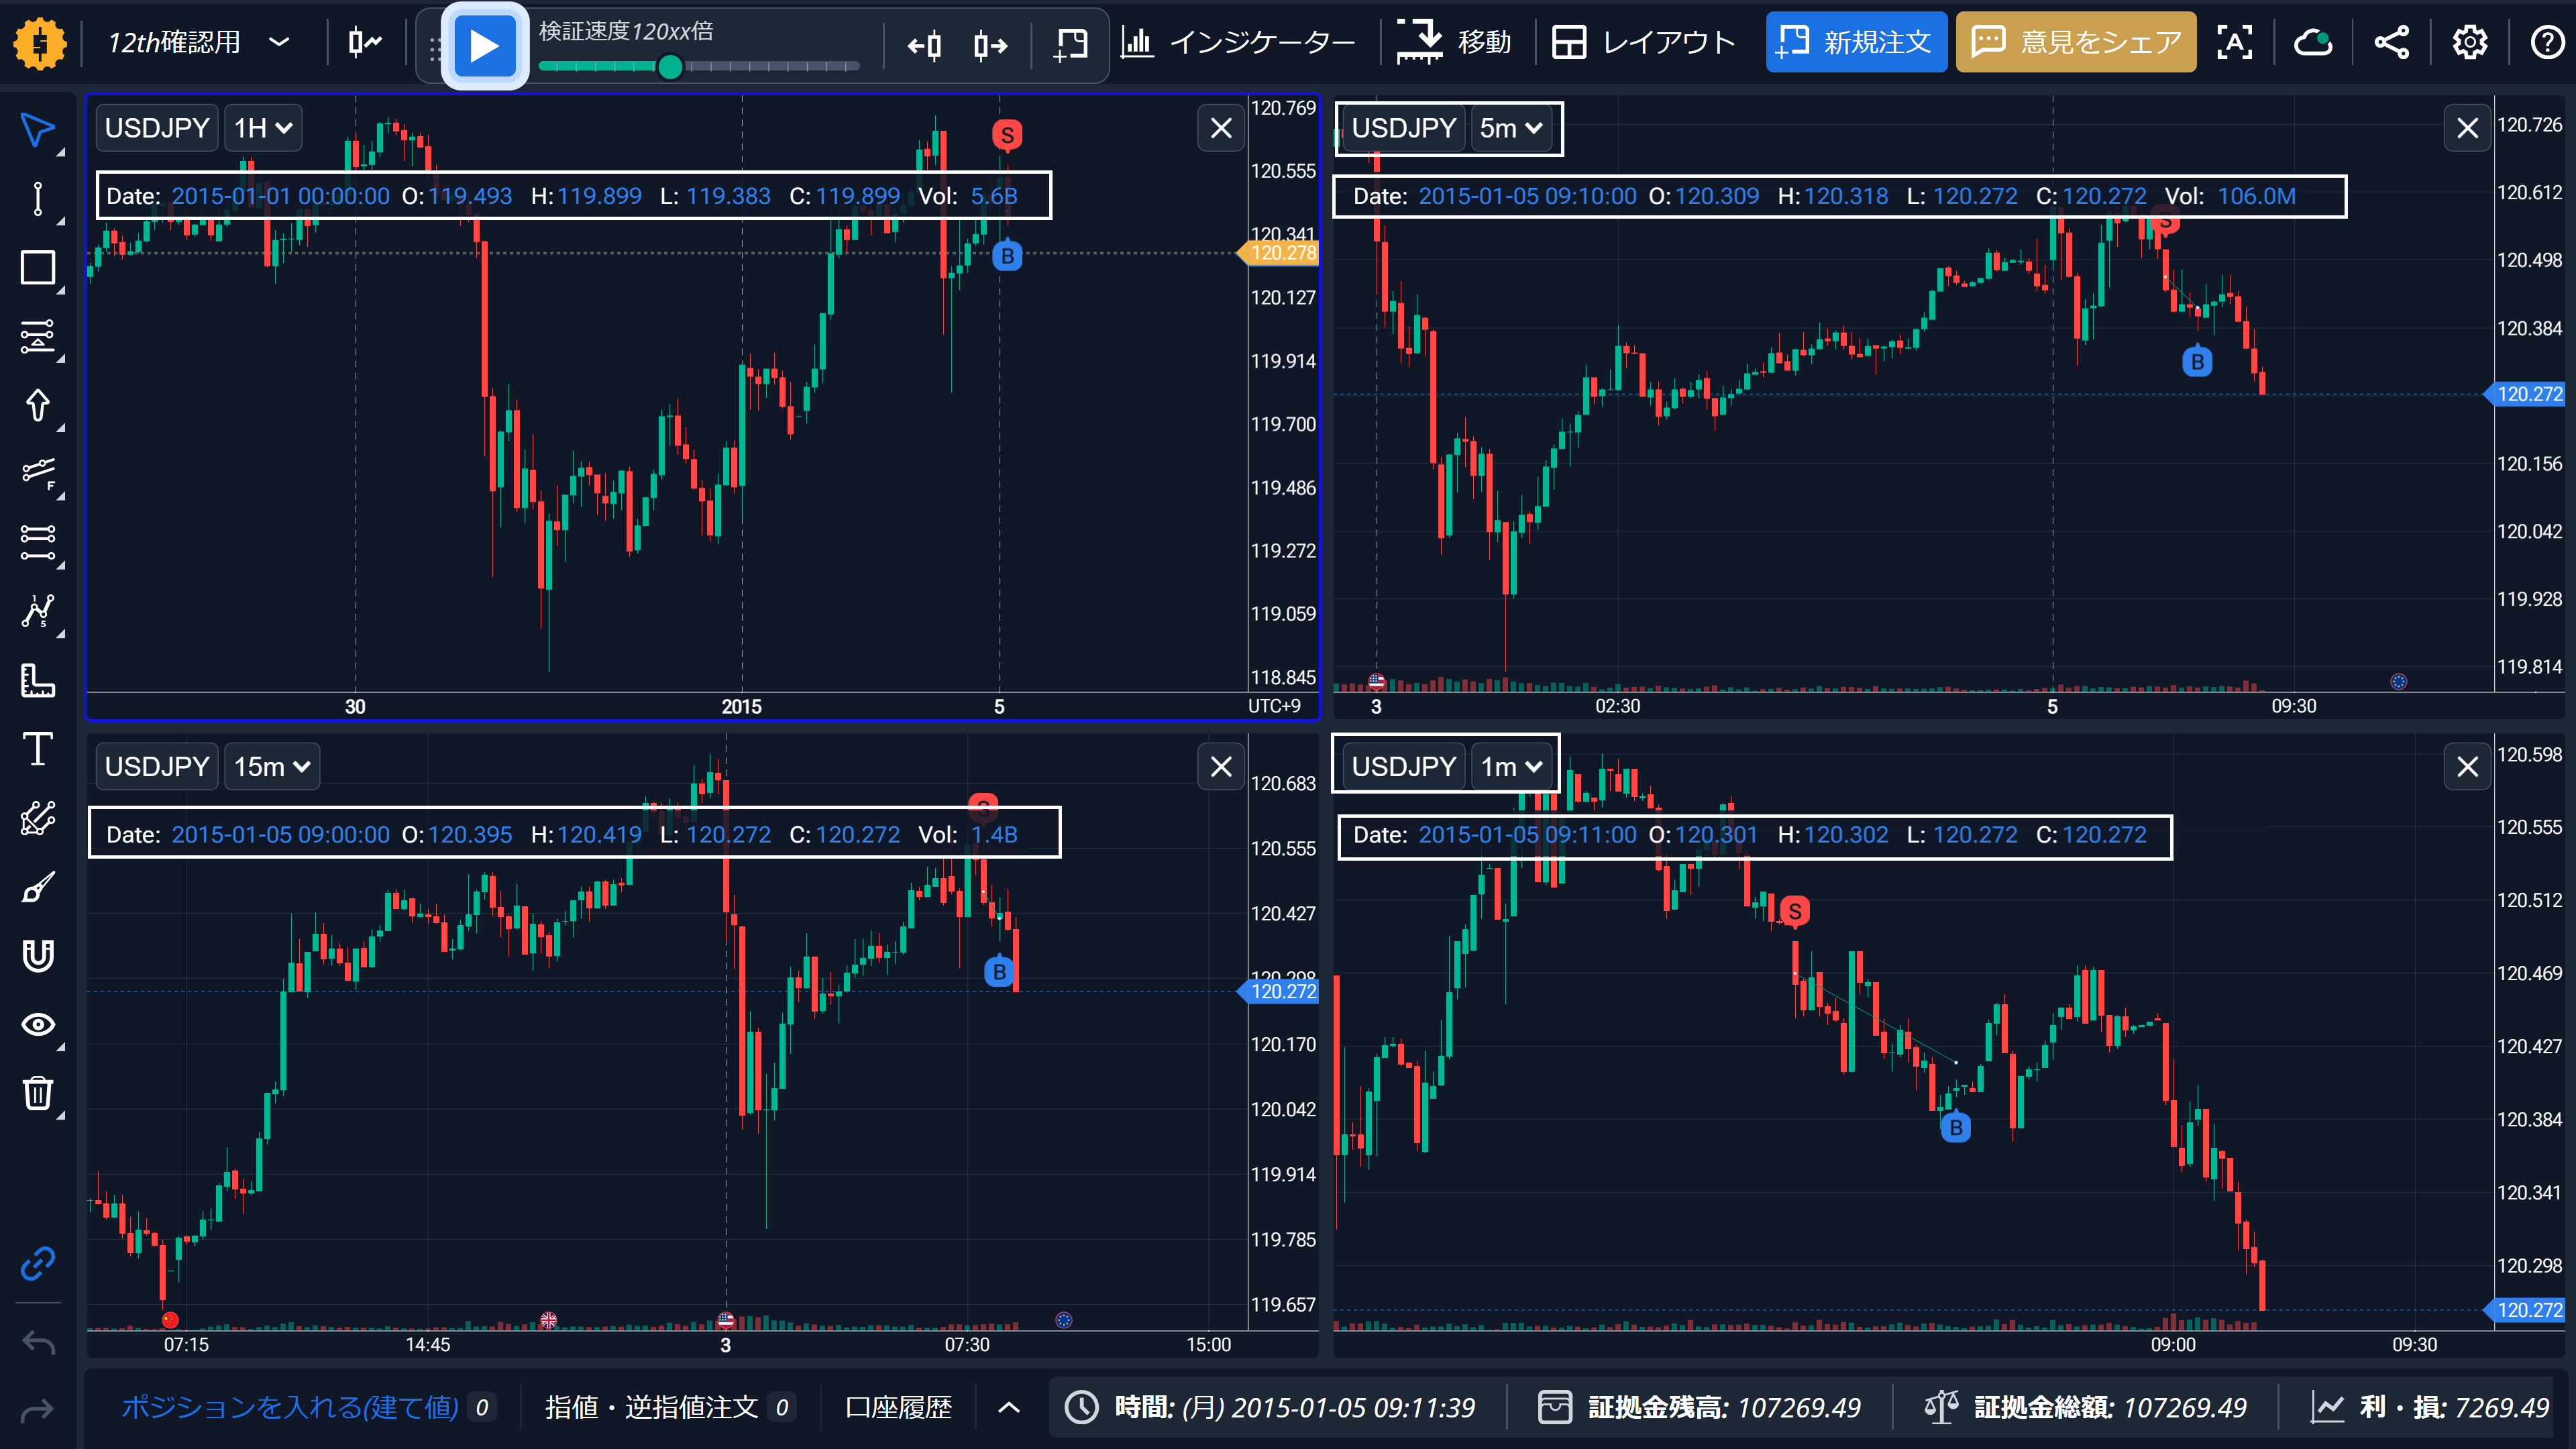
Task: Toggle the chart link icon
Action: coord(38,1264)
